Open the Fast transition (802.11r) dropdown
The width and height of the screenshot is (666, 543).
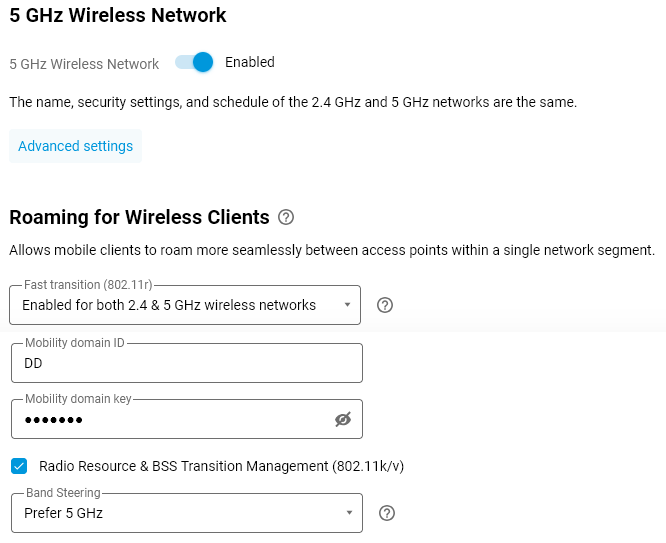point(170,305)
